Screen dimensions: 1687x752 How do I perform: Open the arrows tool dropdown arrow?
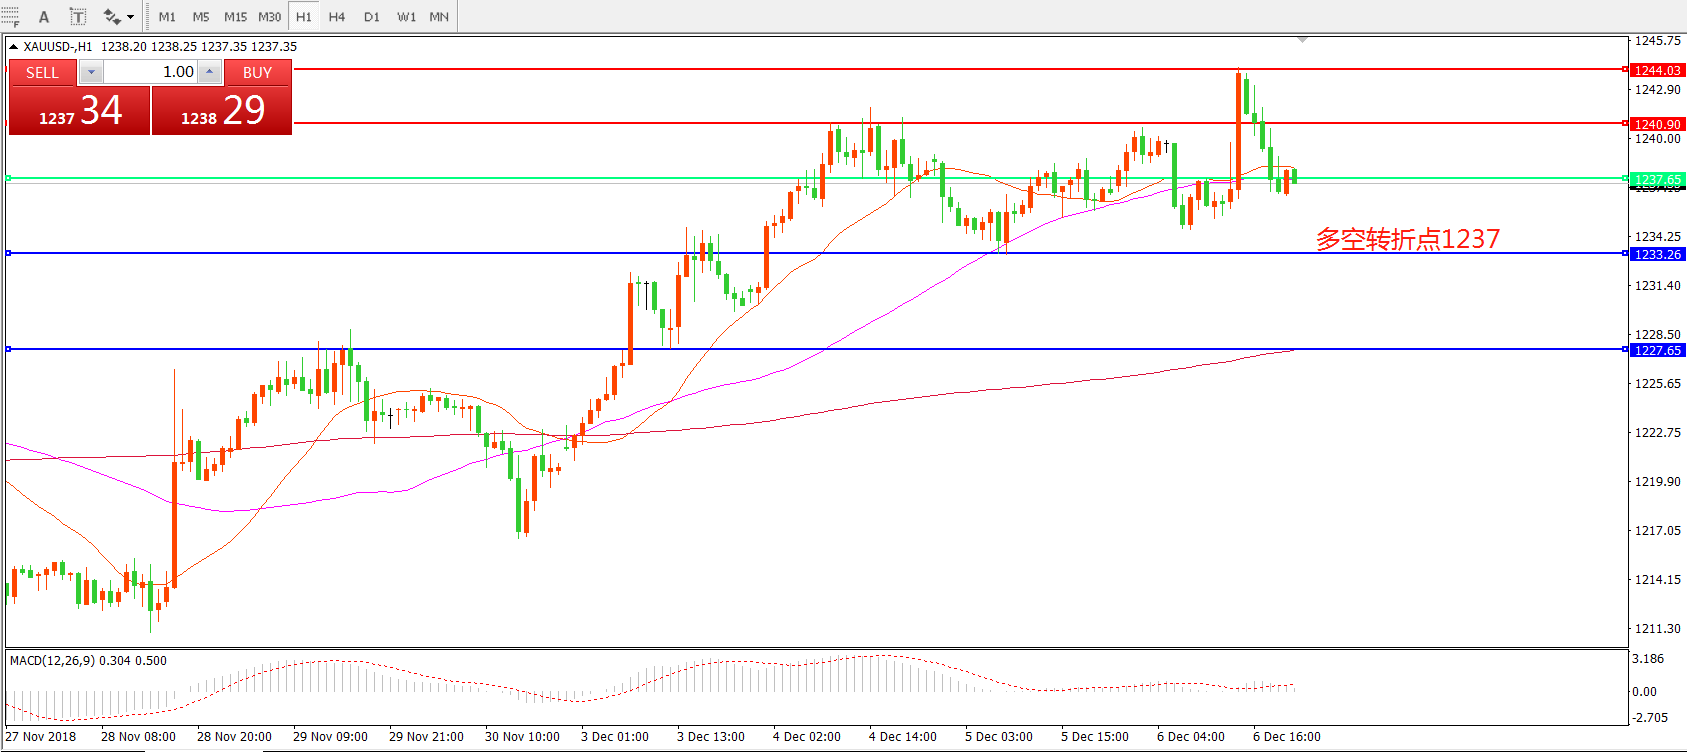tap(131, 17)
